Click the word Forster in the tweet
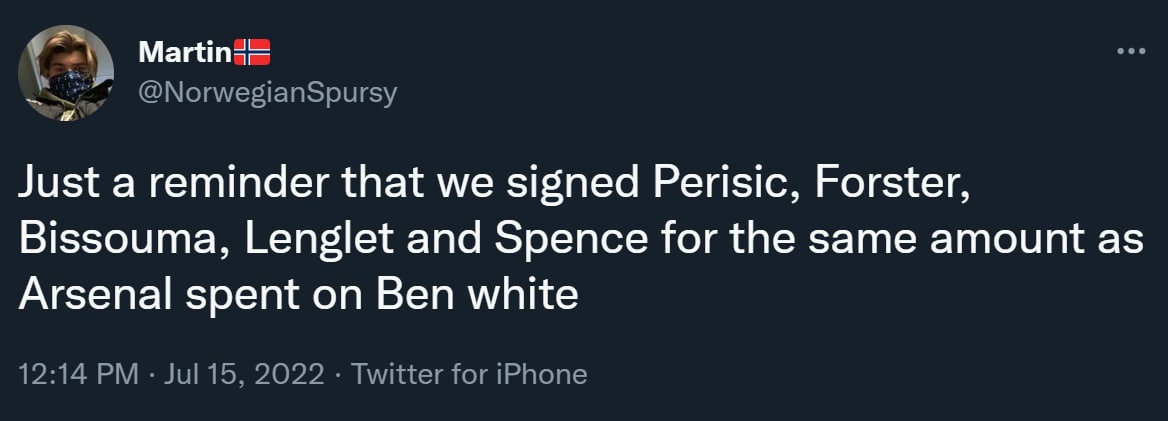 892,187
